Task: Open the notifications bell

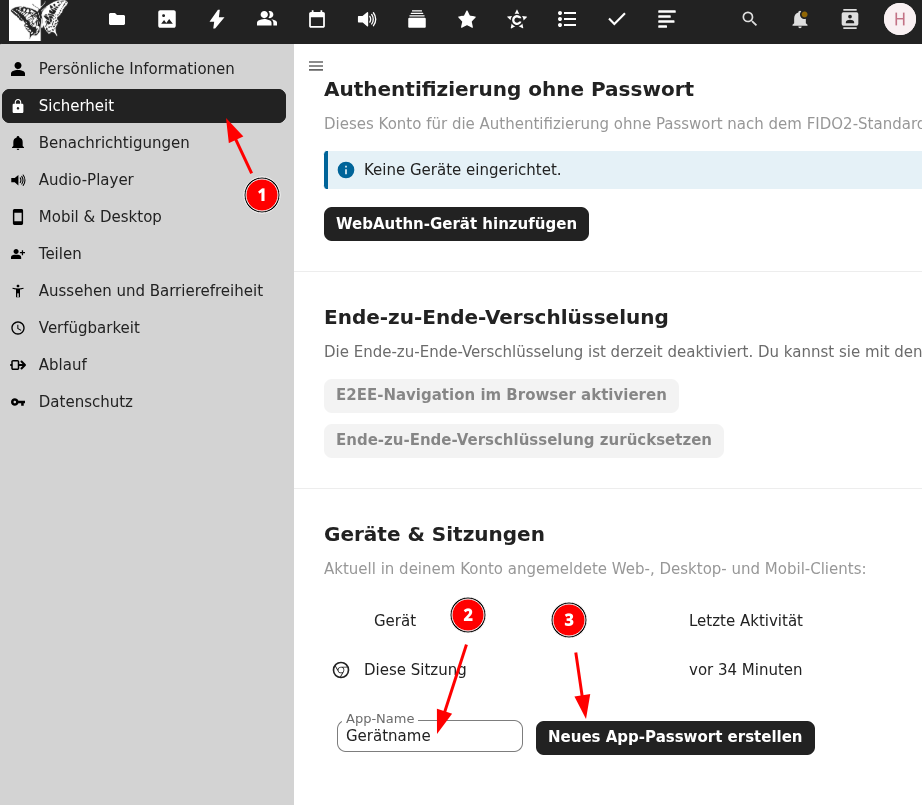Action: pos(799,19)
